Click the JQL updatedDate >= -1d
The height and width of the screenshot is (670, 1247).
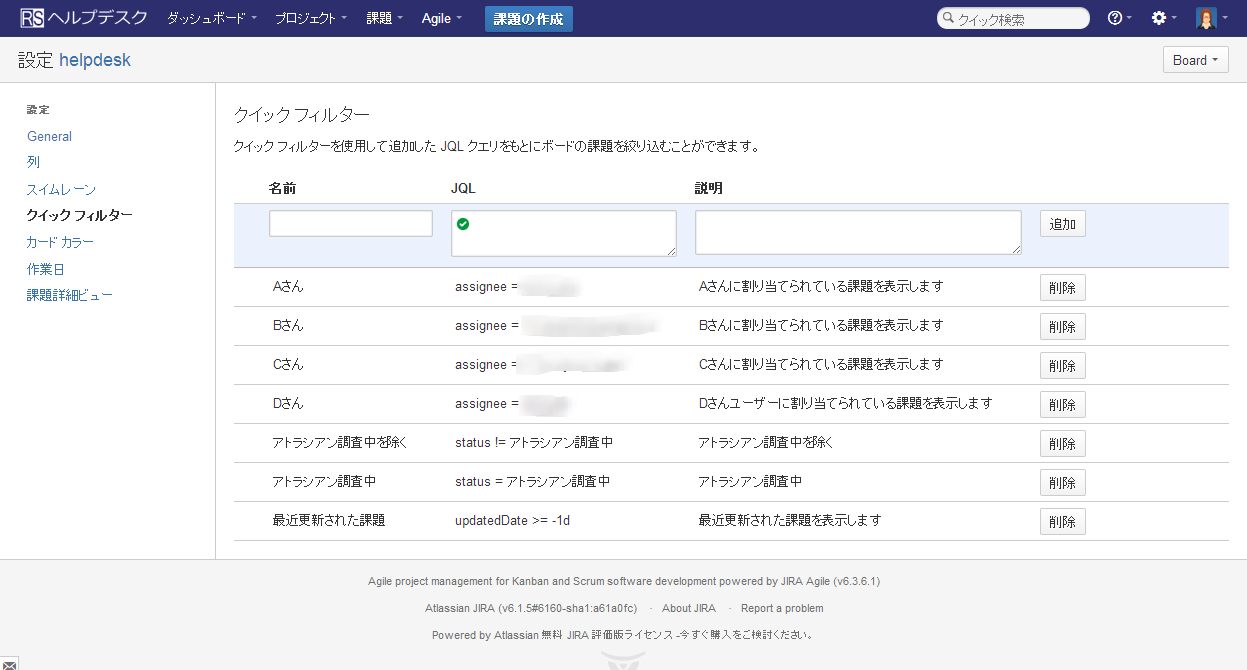512,521
